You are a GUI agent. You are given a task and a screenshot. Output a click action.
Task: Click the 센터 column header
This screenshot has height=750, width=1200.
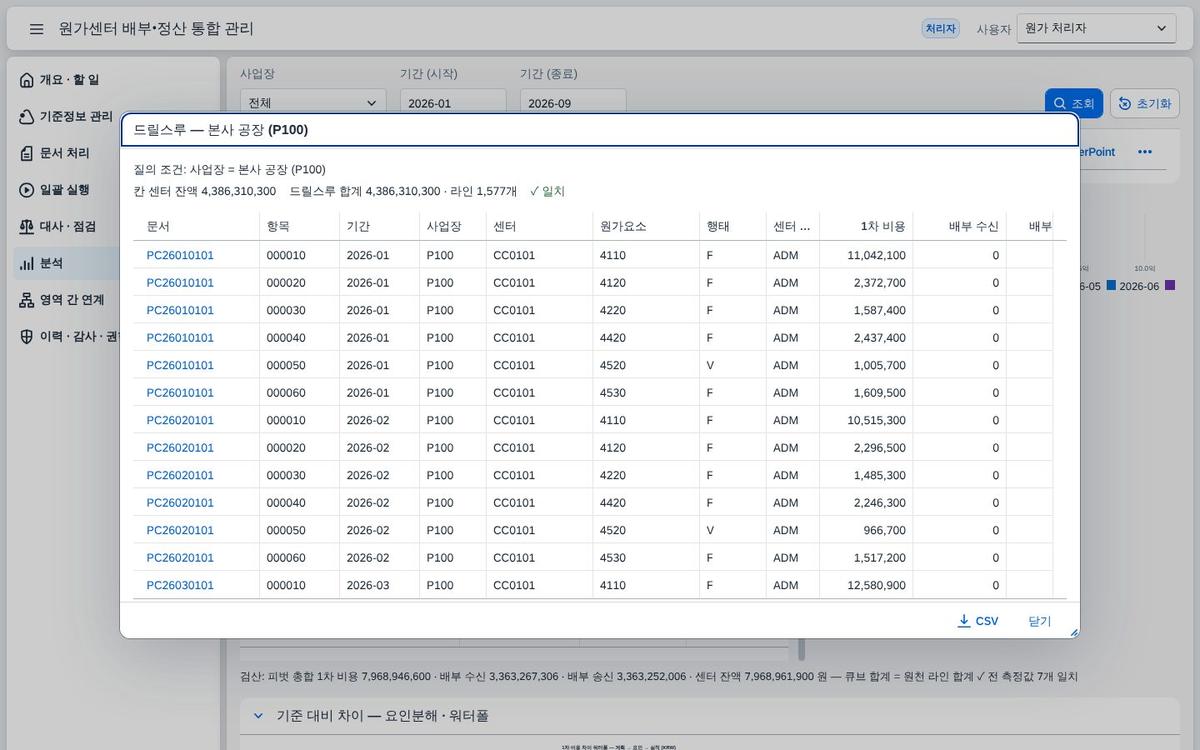(539, 226)
